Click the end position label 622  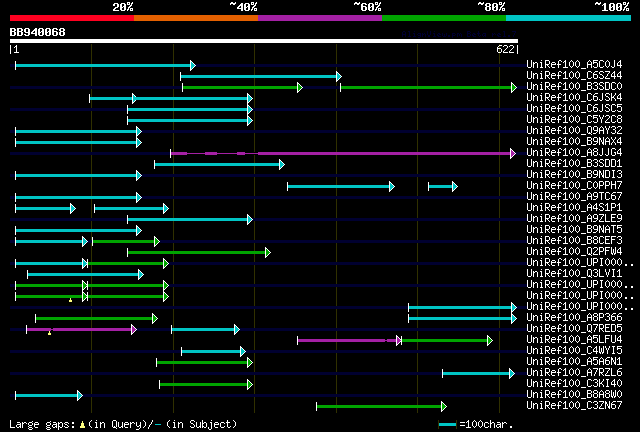tap(505, 49)
